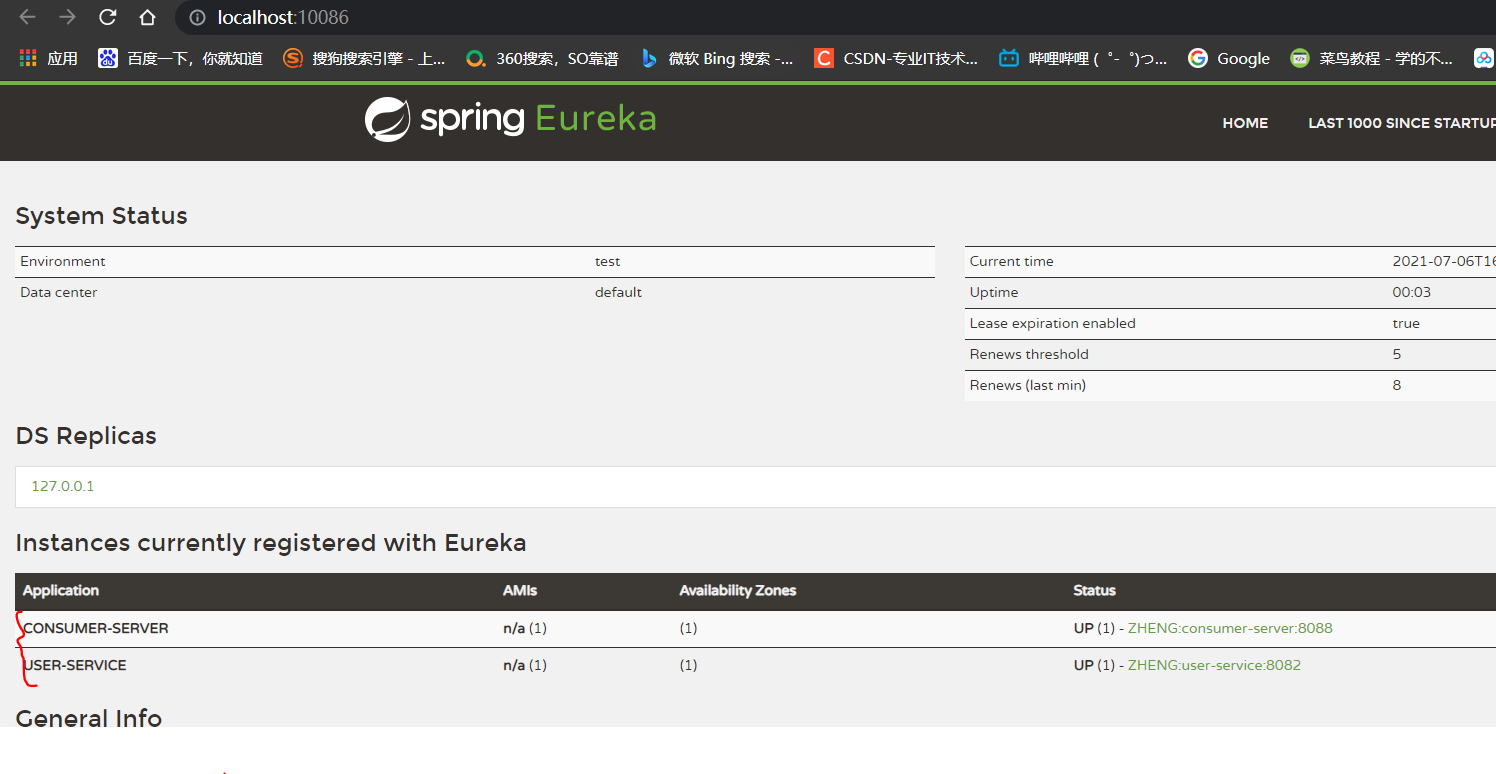Select the USER-SERVICE application cell
Screen dimensions: 1496x774
click(x=75, y=665)
